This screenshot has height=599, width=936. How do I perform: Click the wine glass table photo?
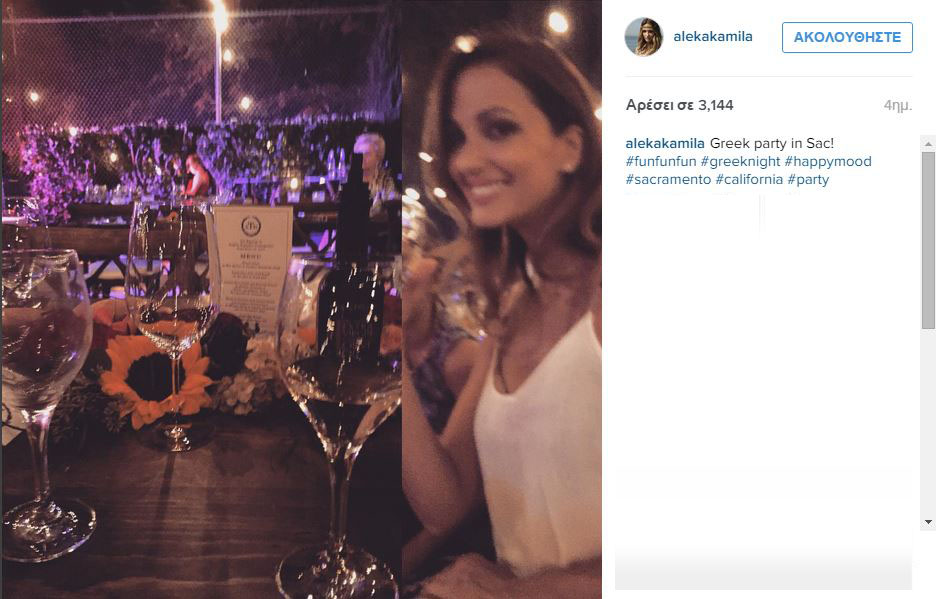coord(202,299)
